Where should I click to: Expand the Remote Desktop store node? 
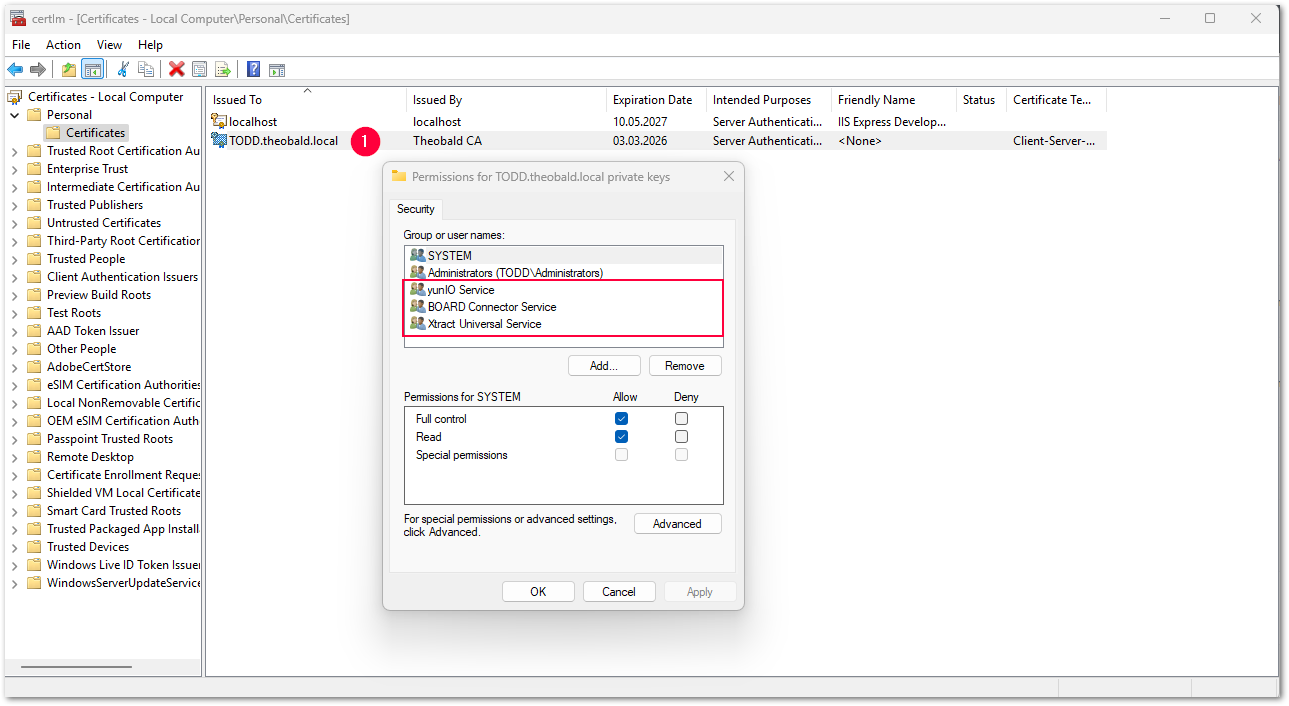tap(14, 457)
